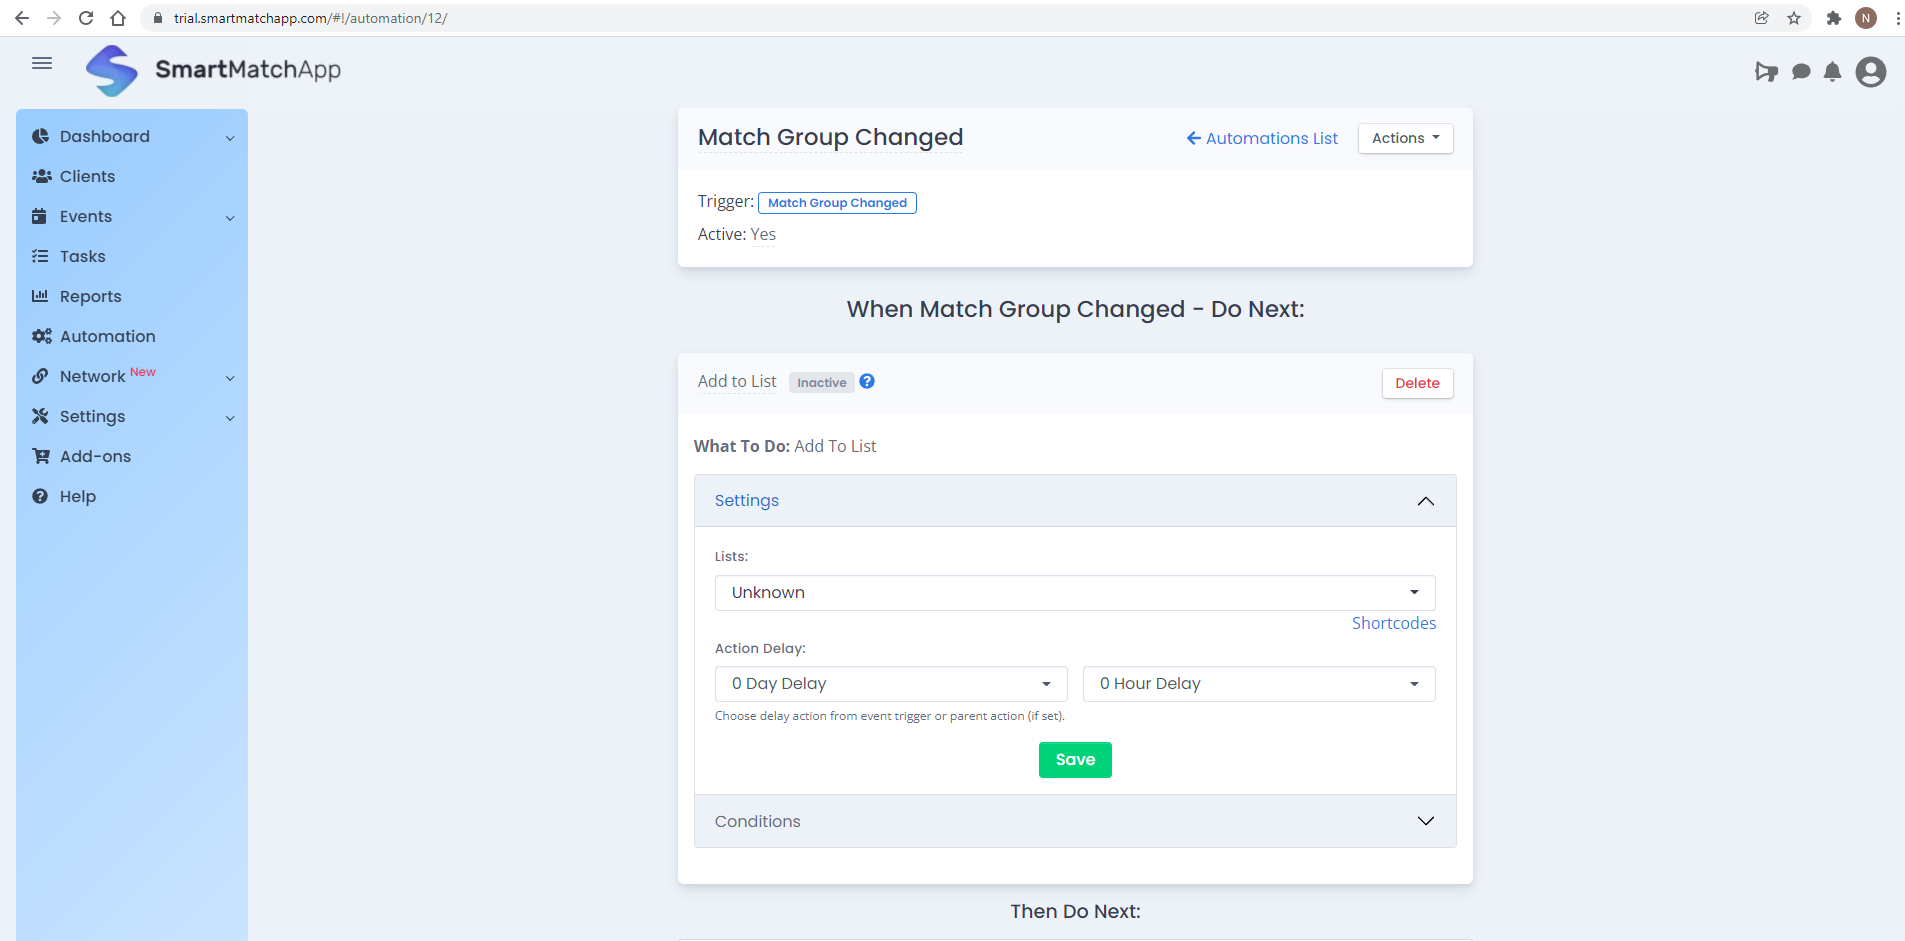The width and height of the screenshot is (1905, 941).
Task: Toggle the hamburger navigation menu
Action: 42,62
